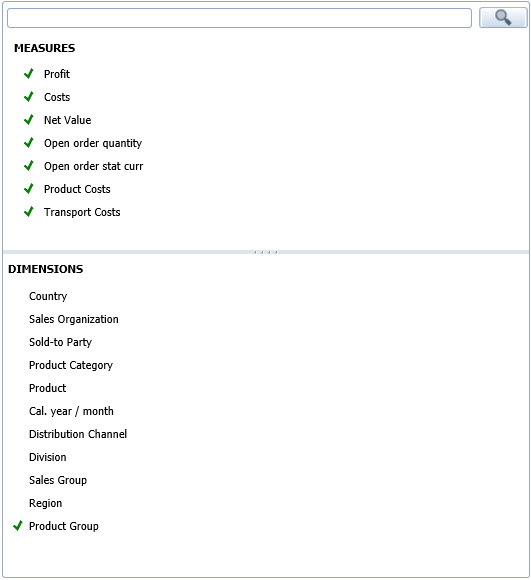
Task: Deselect the Transport Costs measure
Action: point(82,212)
